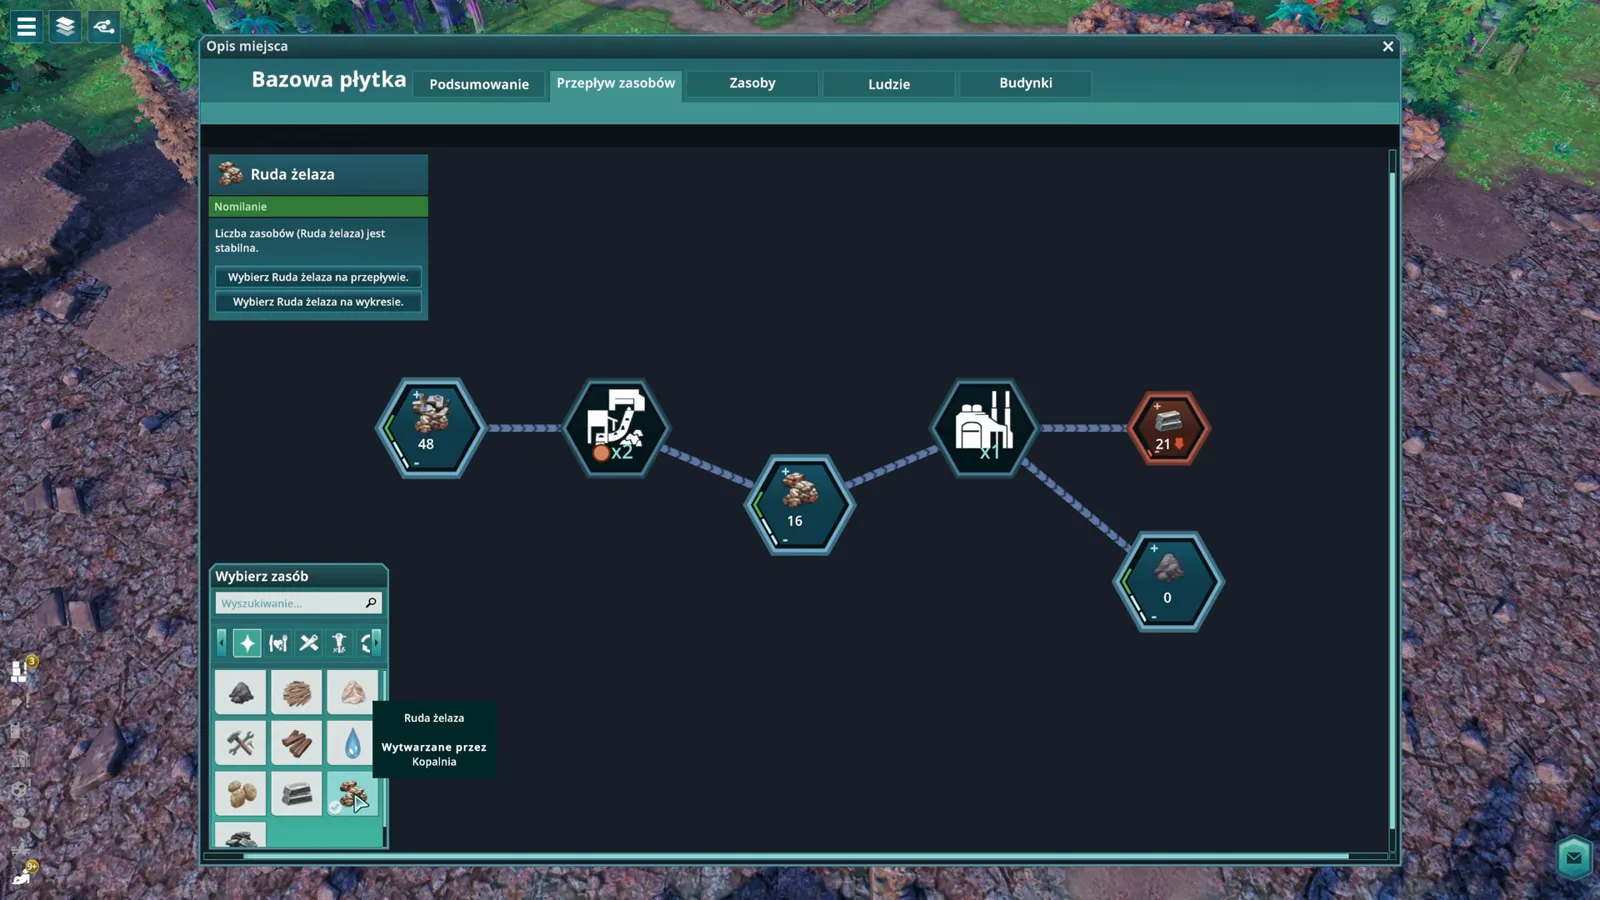Click Wybierz Ruda żelaza na wykresie button
The width and height of the screenshot is (1600, 900).
point(318,302)
